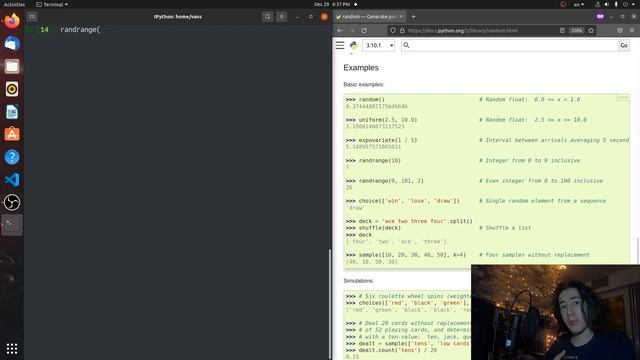Click the volume icon in the top bar
640x360 pixels.
tap(607, 4)
